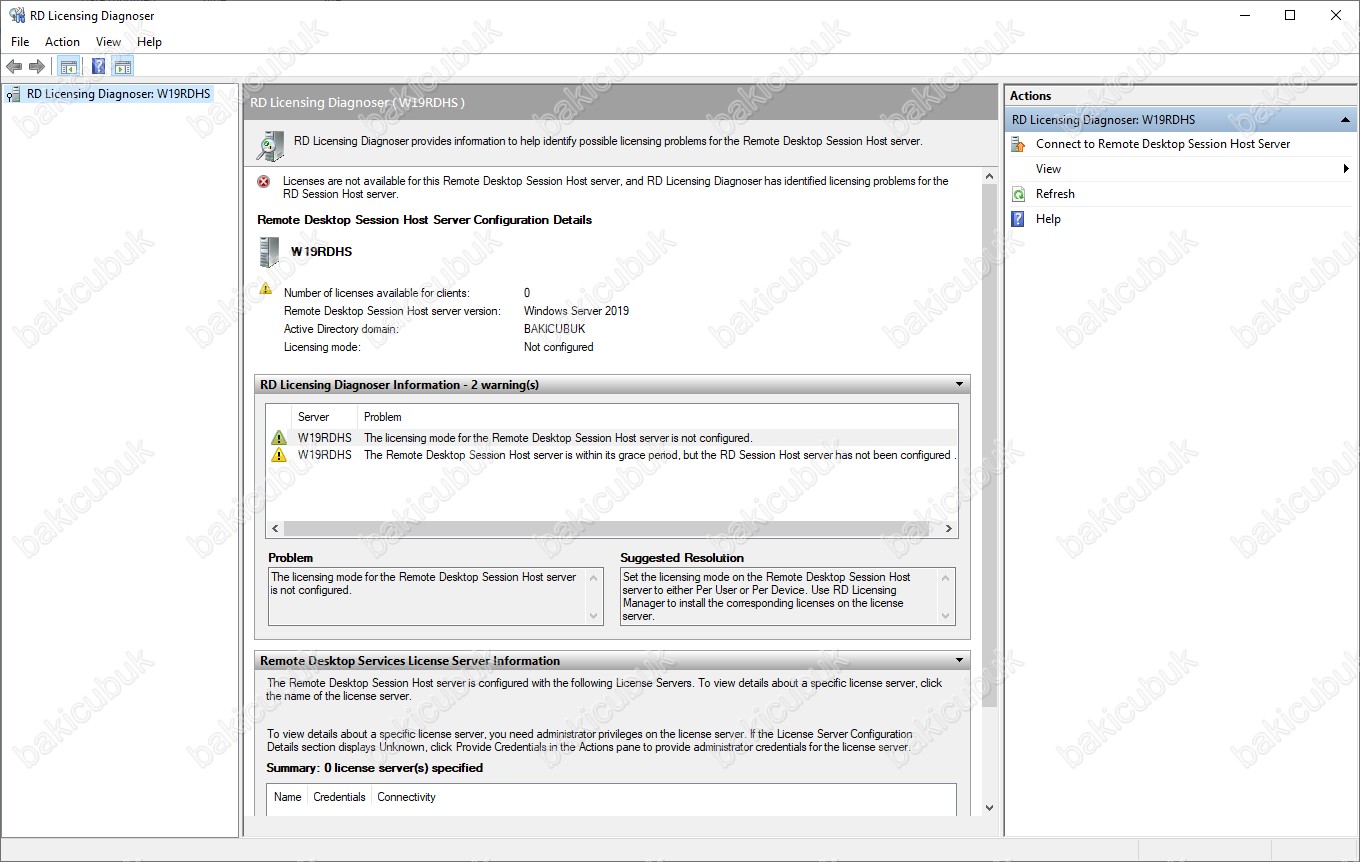Maximize the RD Licensing Diagnoser window

(1290, 15)
